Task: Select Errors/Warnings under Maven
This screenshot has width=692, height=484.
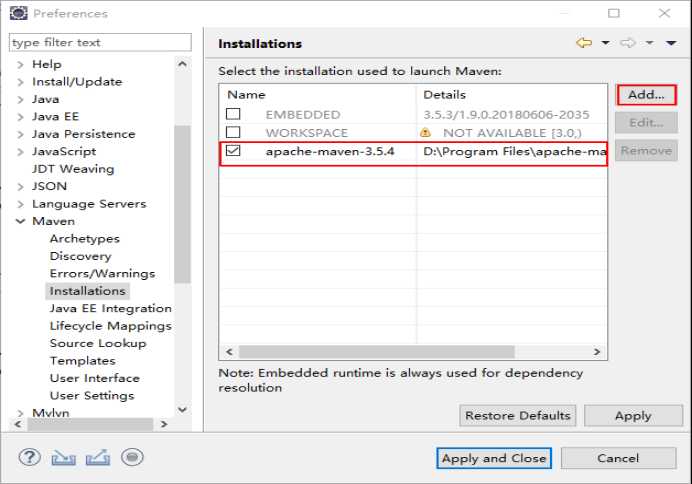Action: click(x=102, y=274)
